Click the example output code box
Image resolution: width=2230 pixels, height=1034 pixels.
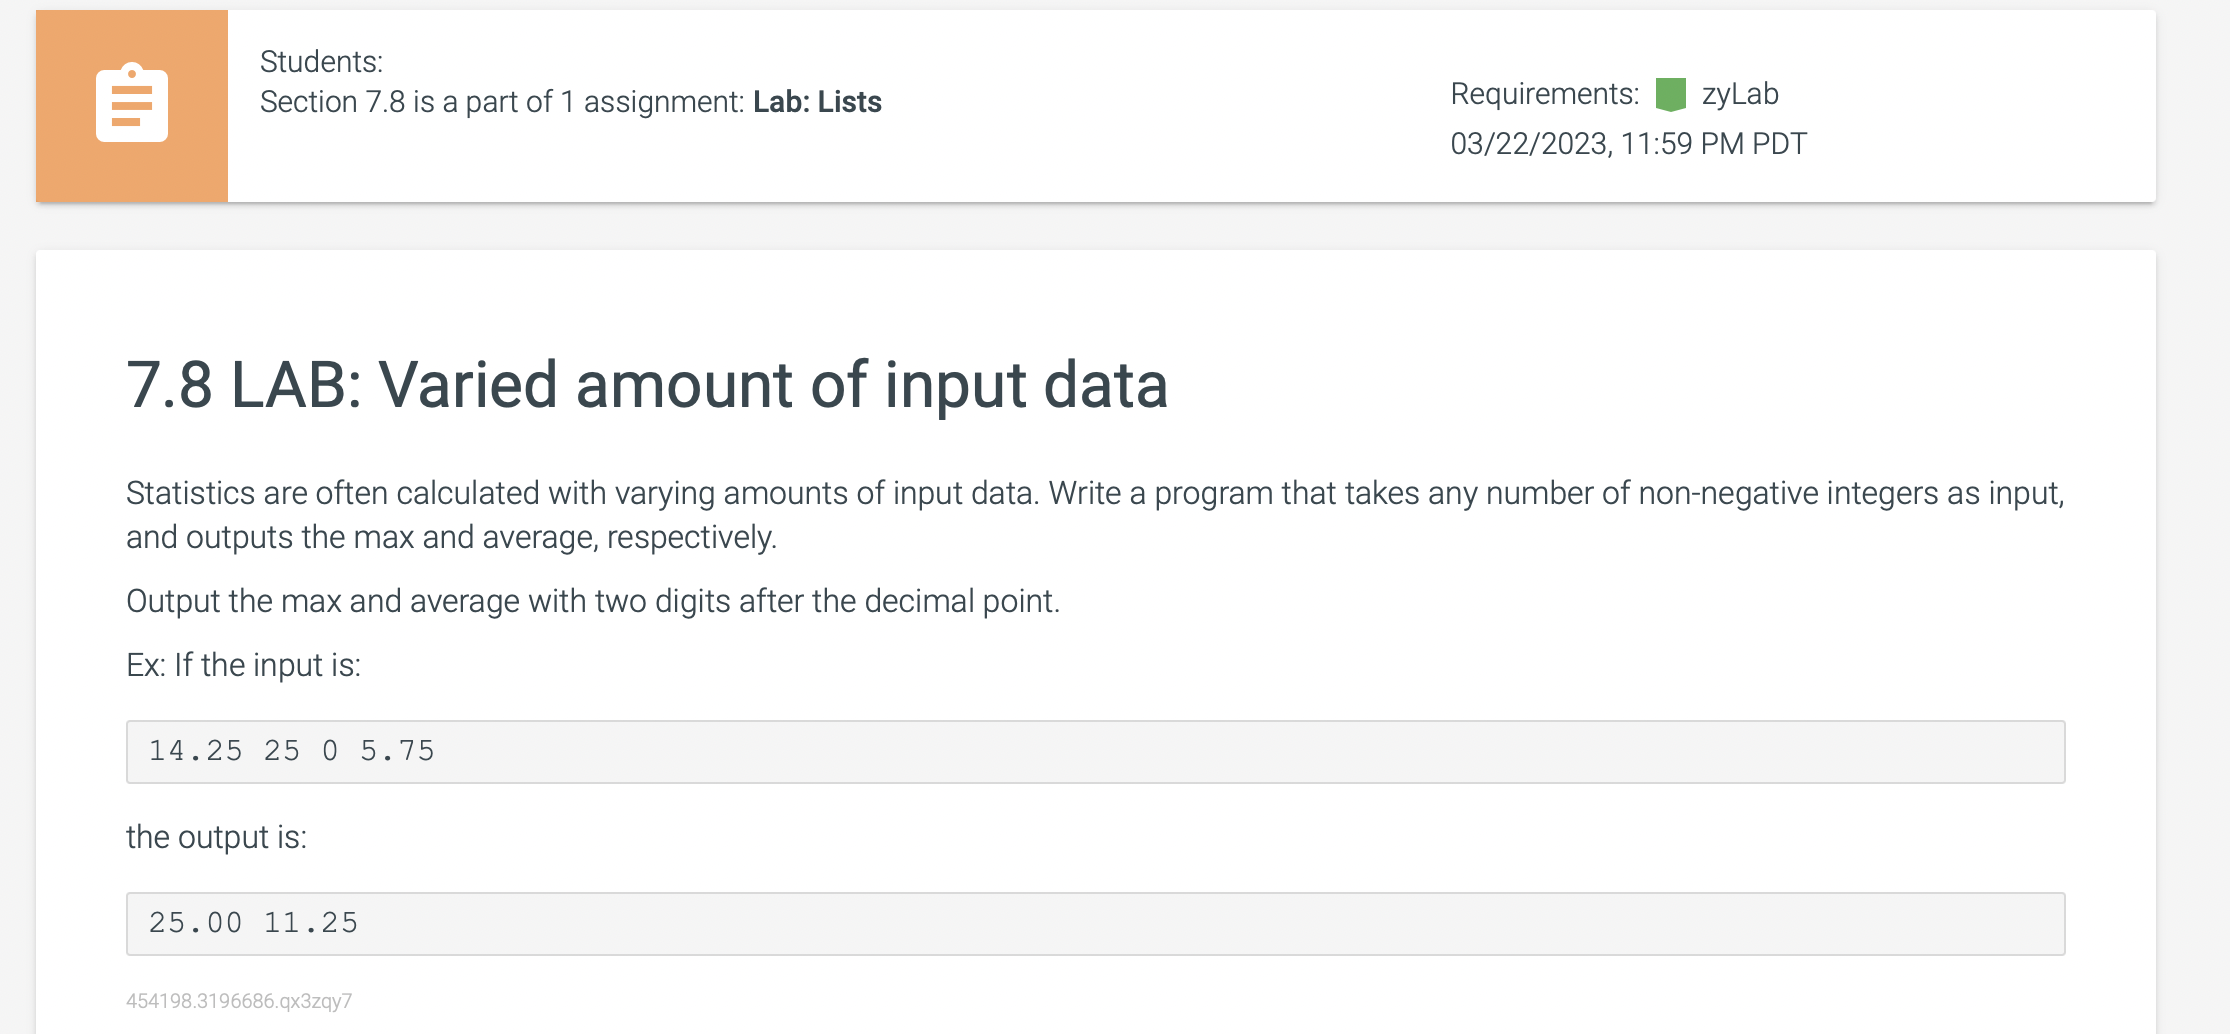click(x=1095, y=924)
